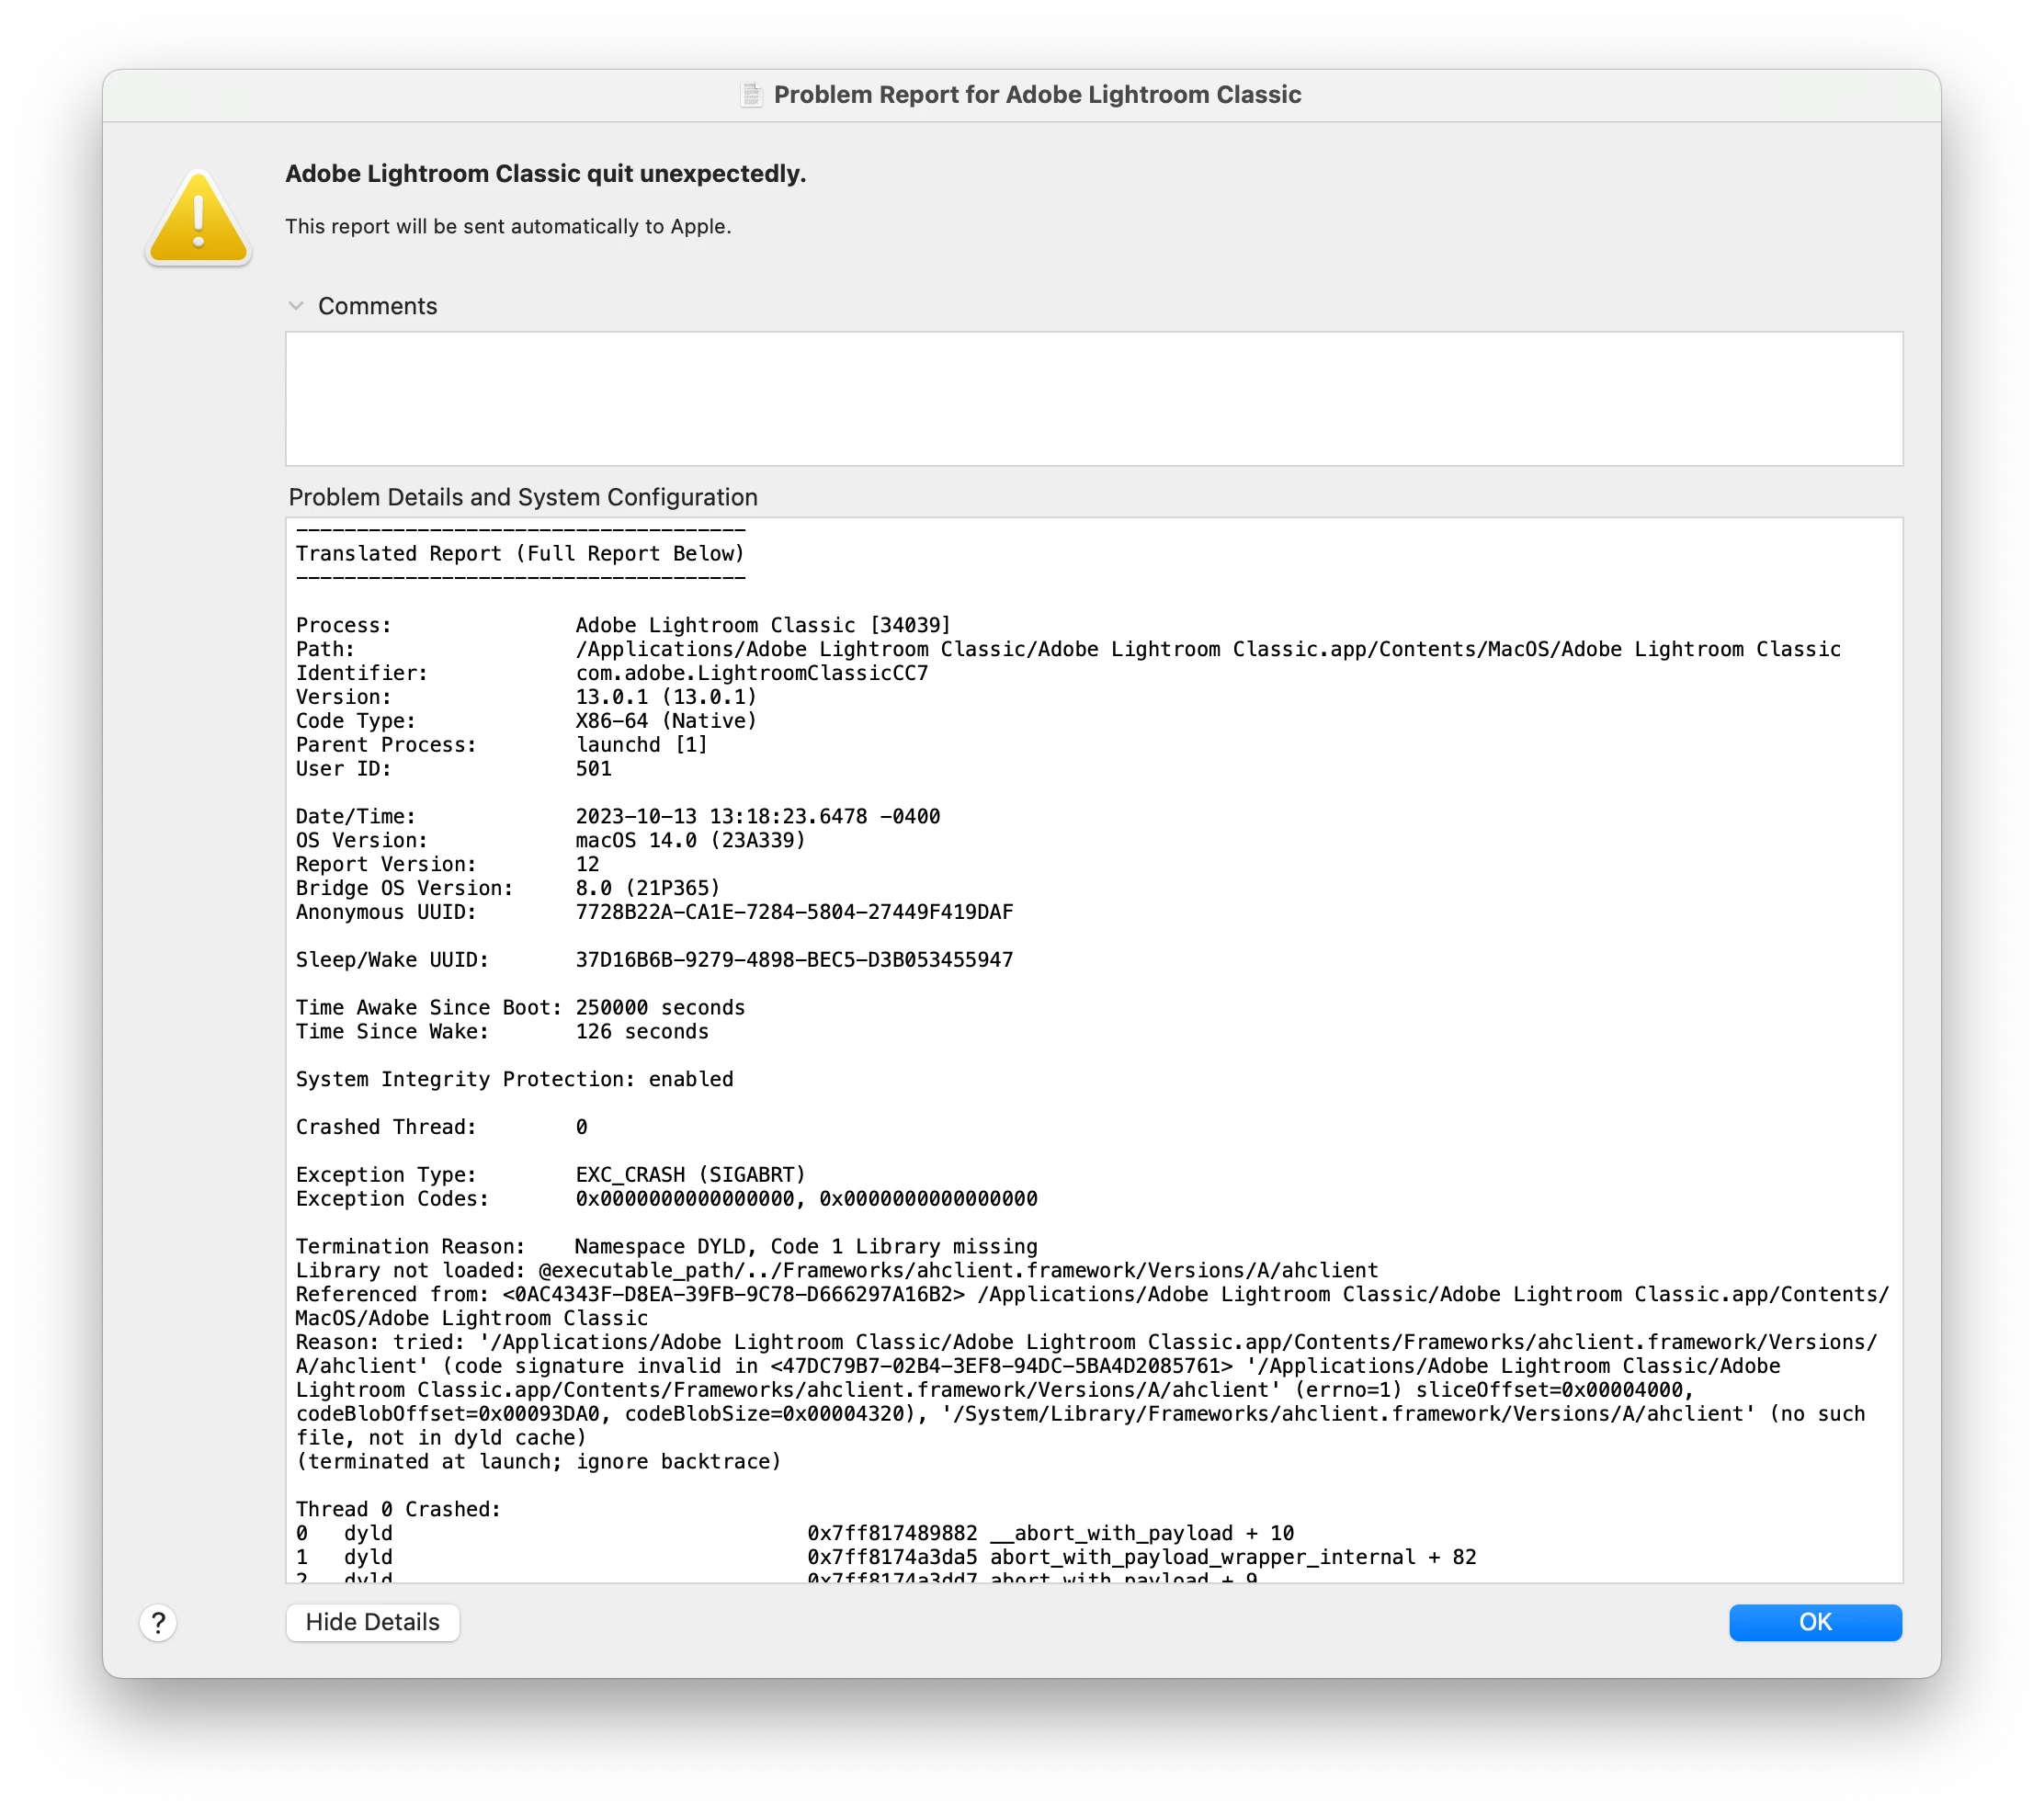Click the 'Thread 0 Crashed:' line
The height and width of the screenshot is (1814, 2044).
click(398, 1509)
